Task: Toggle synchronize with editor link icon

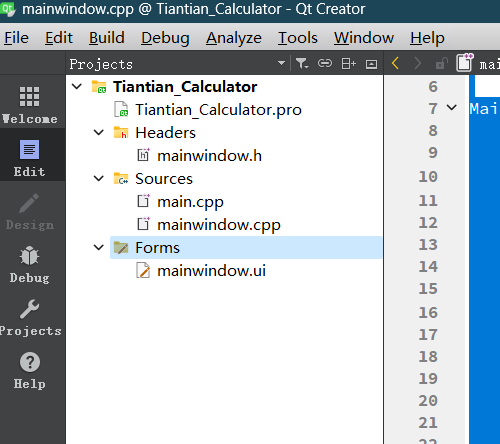Action: tap(325, 63)
